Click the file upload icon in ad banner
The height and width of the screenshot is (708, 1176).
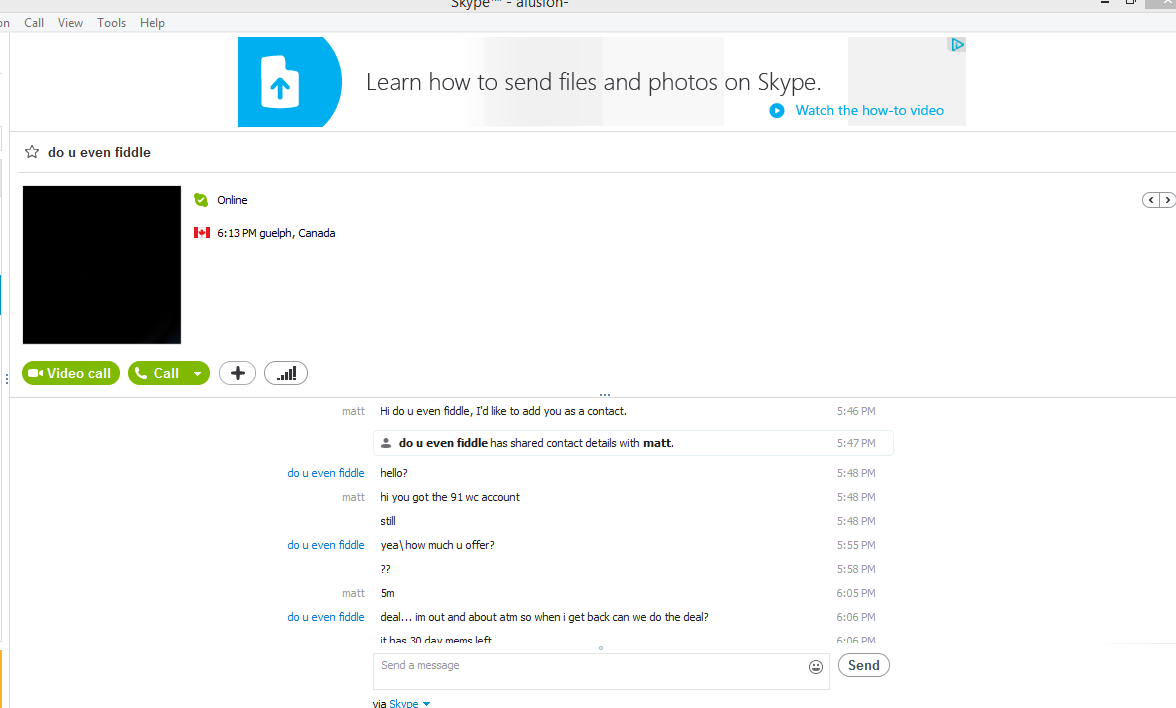(280, 82)
